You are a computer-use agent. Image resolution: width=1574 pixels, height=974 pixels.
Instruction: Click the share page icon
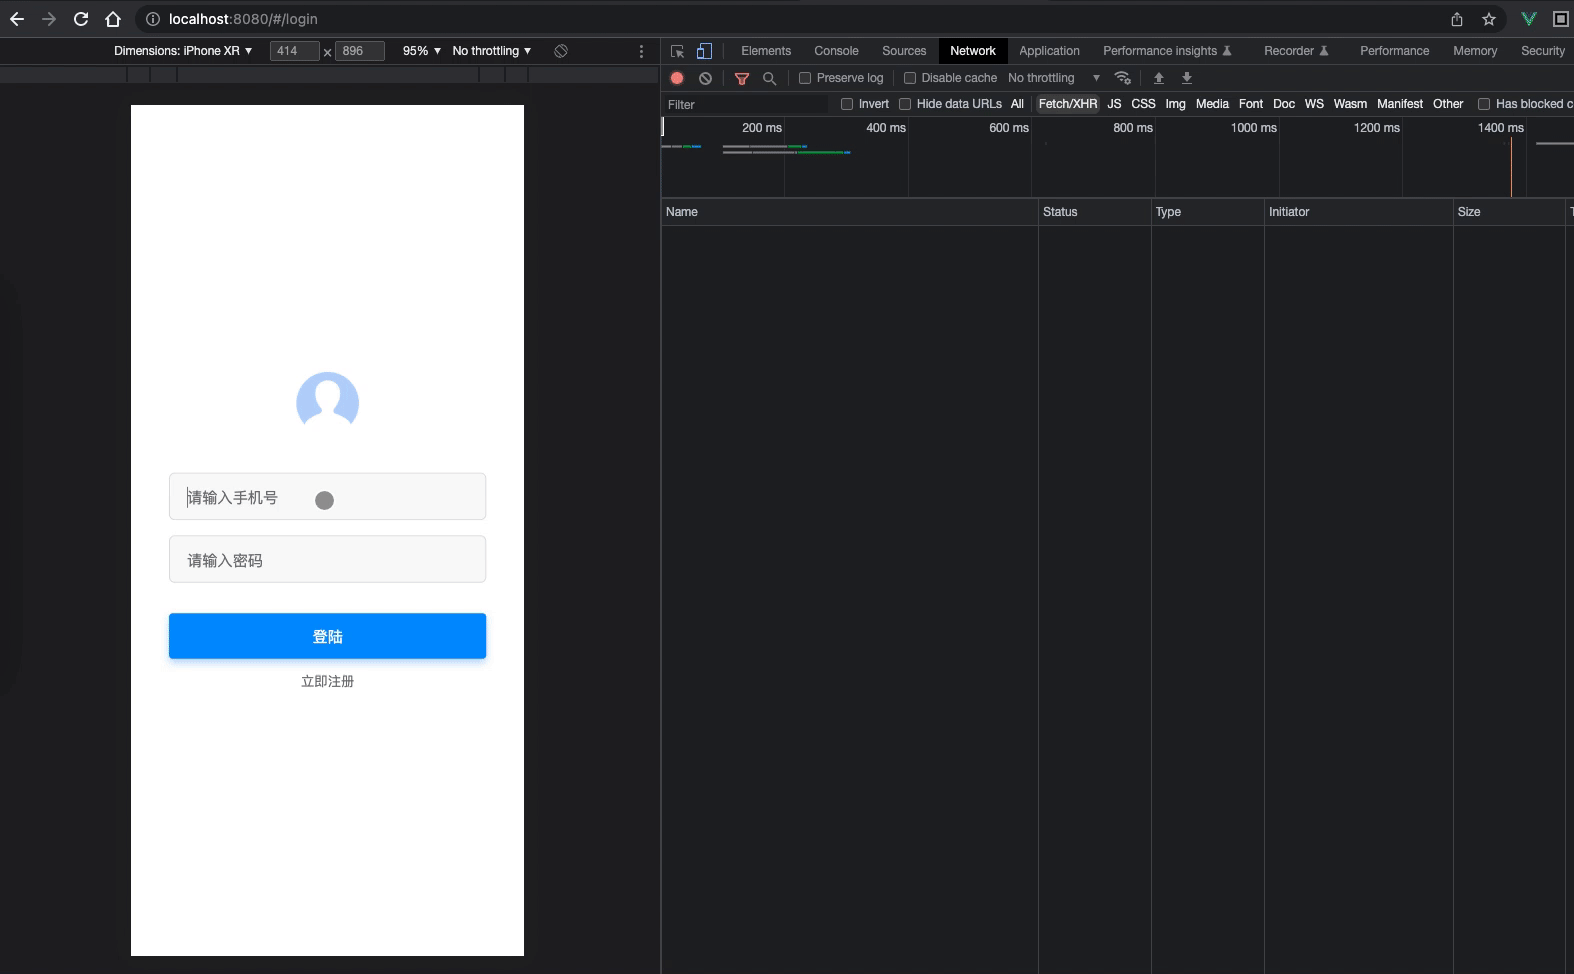(1457, 19)
